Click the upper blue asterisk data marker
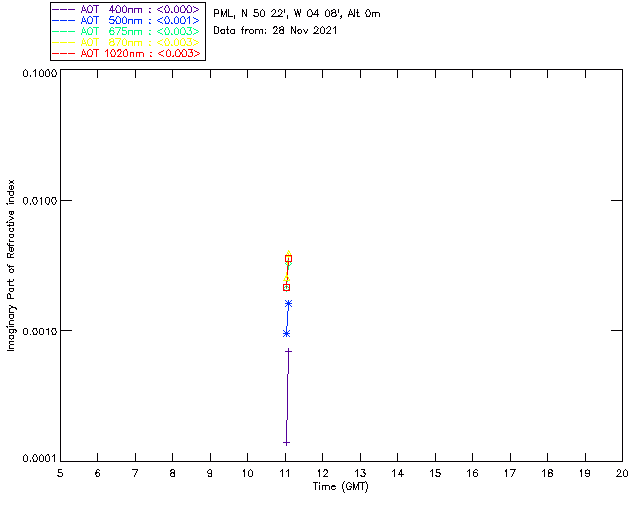Screen dimensions: 640x512 coord(289,304)
